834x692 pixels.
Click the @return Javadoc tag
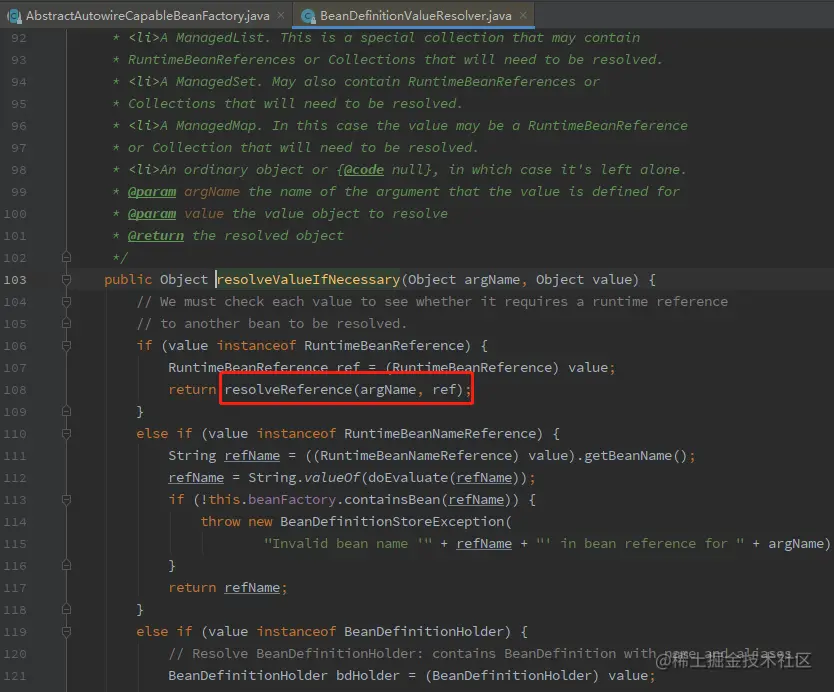156,236
